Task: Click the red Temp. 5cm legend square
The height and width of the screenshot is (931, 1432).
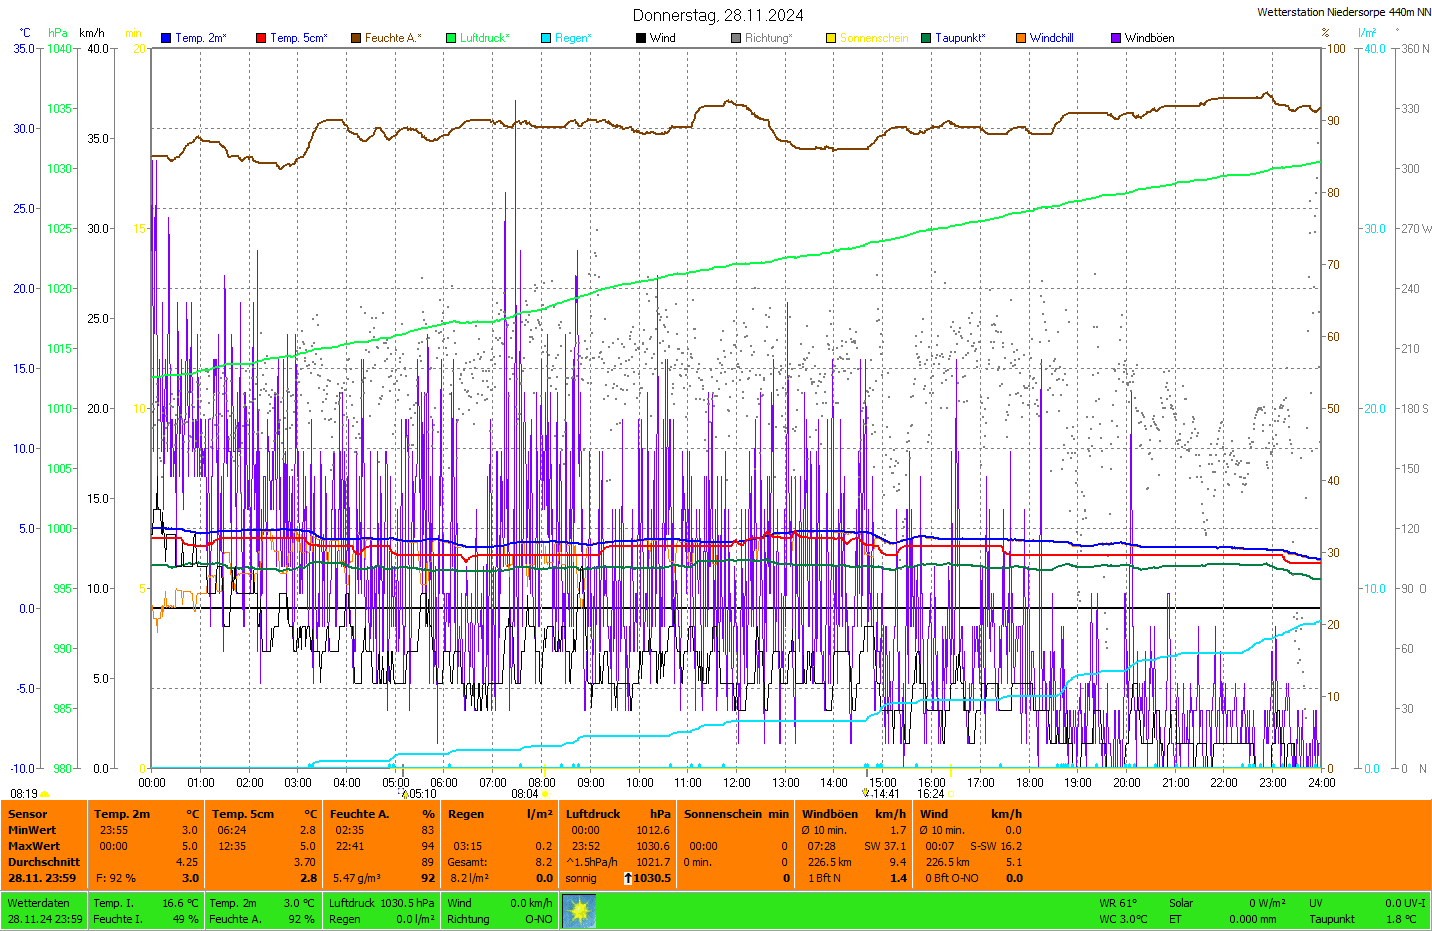Action: click(261, 38)
